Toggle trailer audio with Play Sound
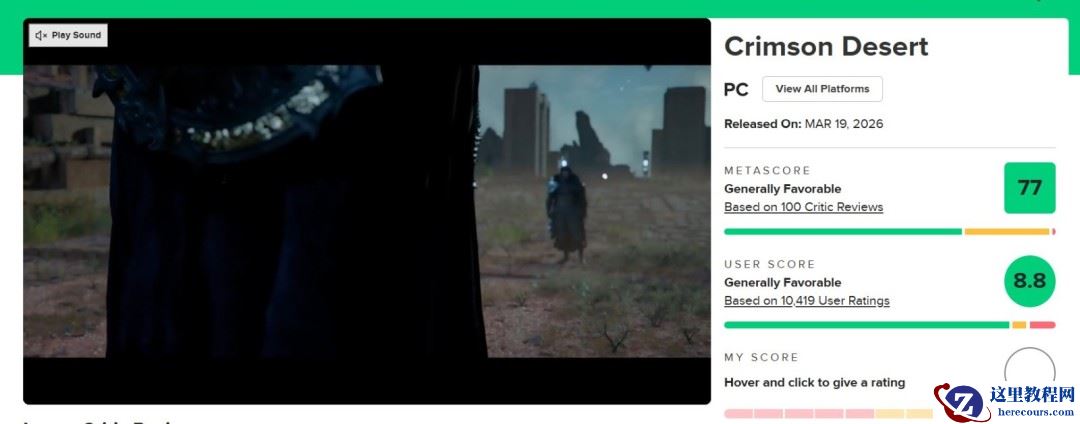Viewport: 1080px width, 424px height. coord(68,35)
